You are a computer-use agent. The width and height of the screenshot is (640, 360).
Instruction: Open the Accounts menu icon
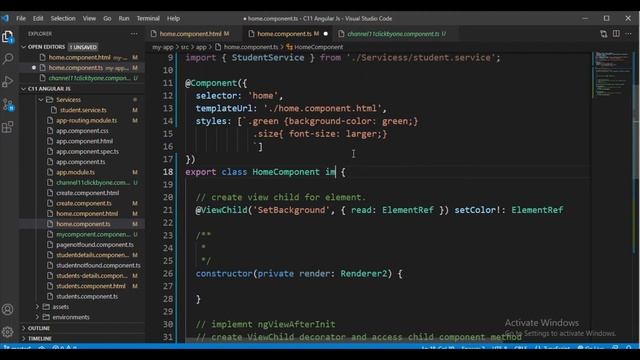point(7,309)
